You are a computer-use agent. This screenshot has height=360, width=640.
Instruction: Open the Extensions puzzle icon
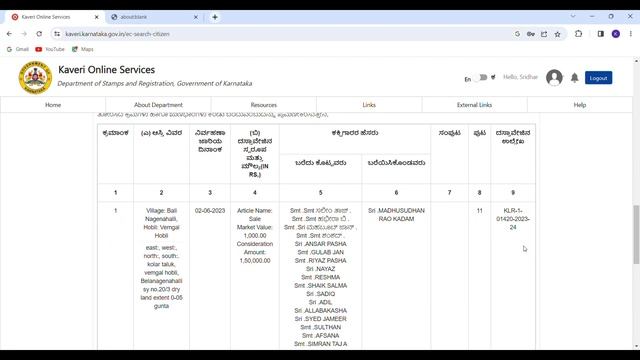[578, 34]
